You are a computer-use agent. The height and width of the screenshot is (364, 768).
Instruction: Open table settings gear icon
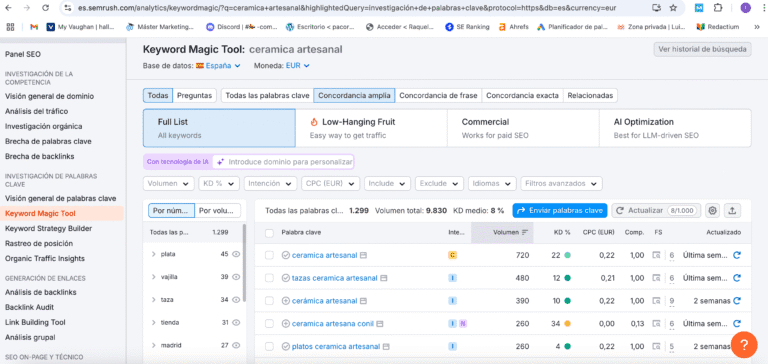point(713,211)
